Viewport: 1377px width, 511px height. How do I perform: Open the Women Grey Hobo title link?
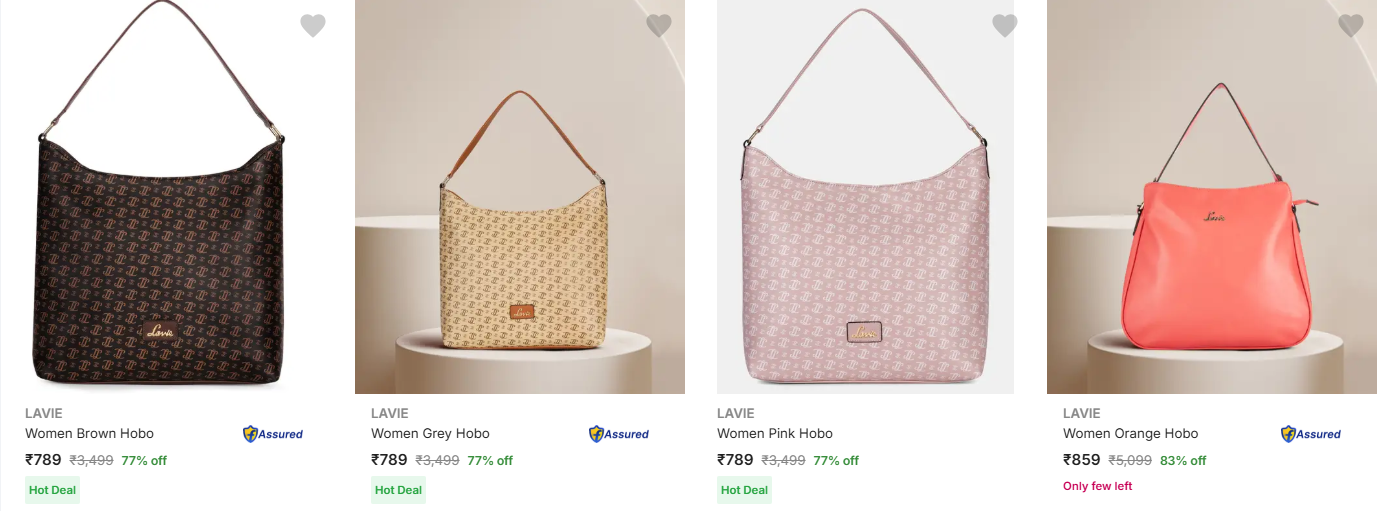pyautogui.click(x=430, y=434)
